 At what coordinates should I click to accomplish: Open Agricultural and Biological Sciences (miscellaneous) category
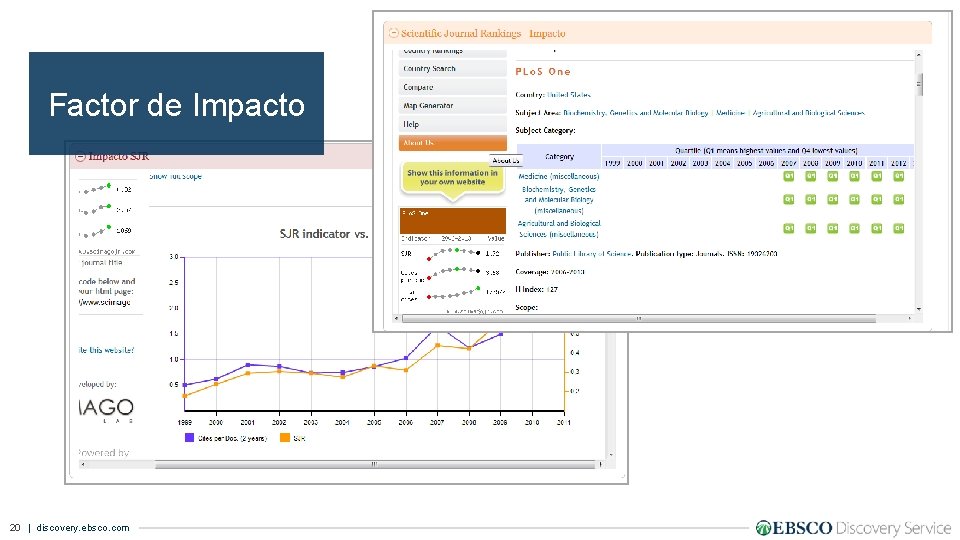pos(558,228)
